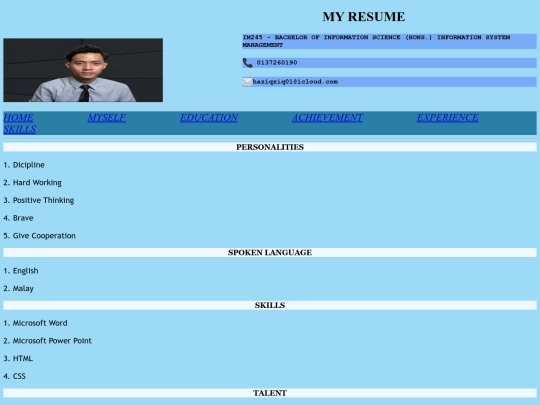Select the IM245 Bachelor of Information Science text
540x405 pixels.
376,41
